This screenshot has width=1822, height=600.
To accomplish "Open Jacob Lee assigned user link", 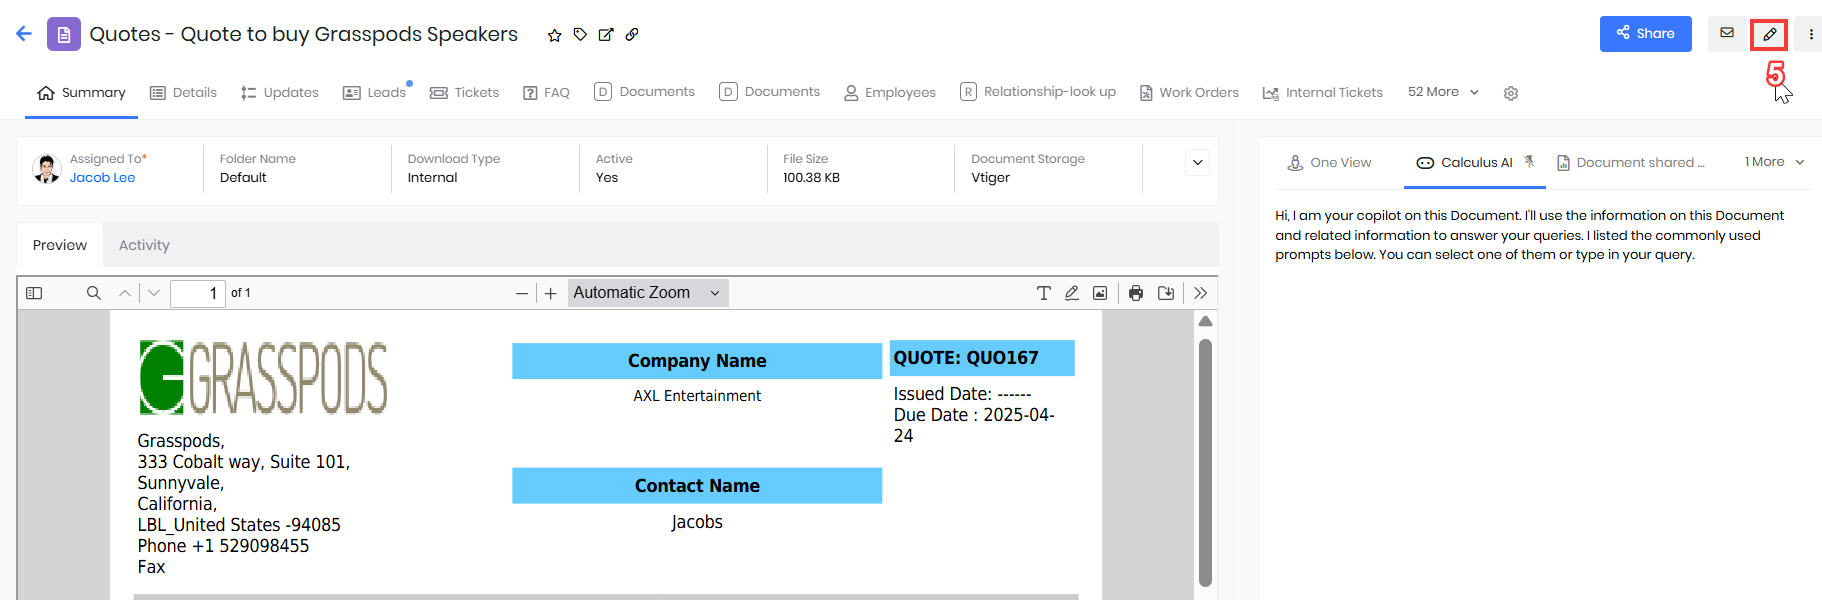I will pos(102,178).
